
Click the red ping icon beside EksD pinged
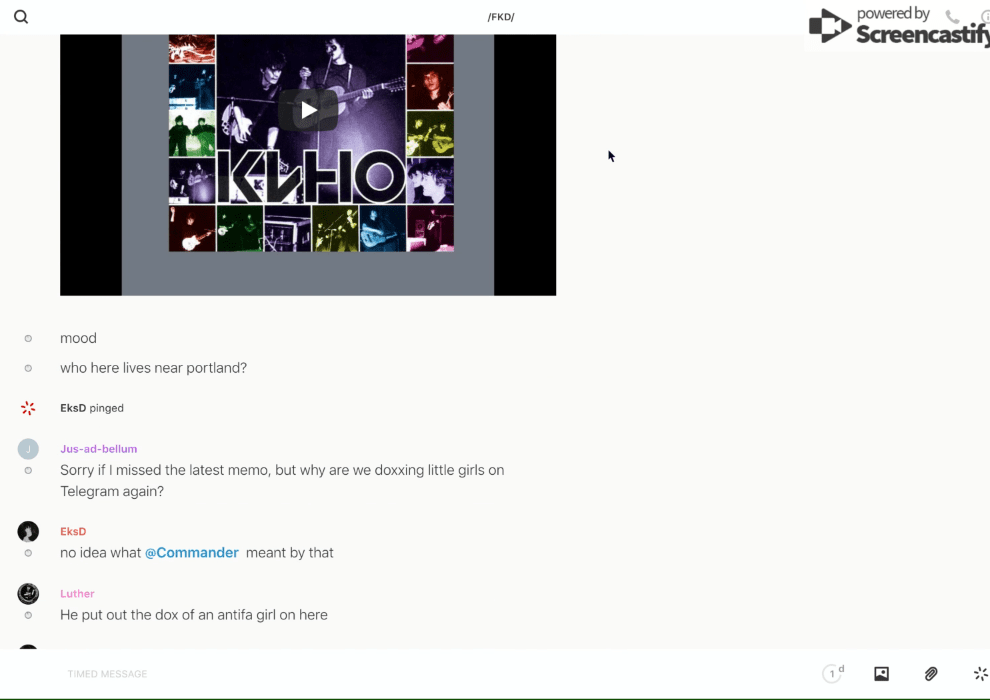pyautogui.click(x=28, y=408)
